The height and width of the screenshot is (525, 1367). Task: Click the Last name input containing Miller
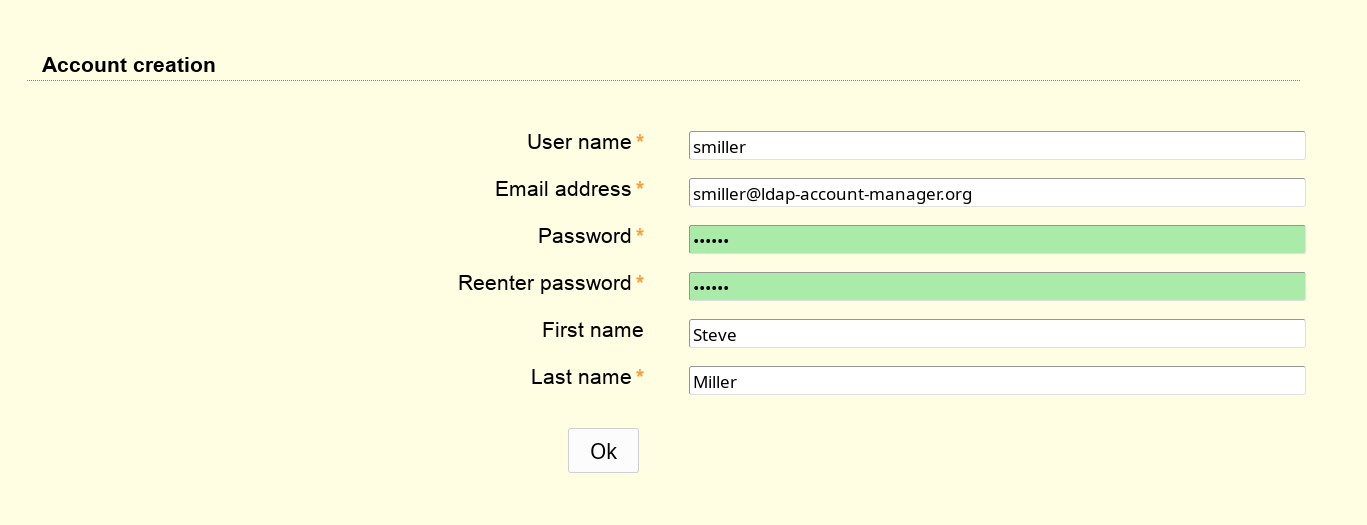click(x=996, y=381)
